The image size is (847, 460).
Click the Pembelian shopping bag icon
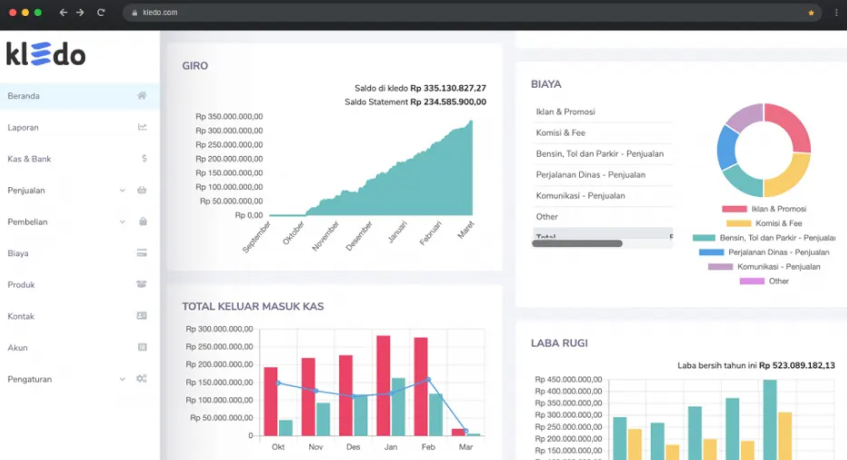(x=142, y=222)
